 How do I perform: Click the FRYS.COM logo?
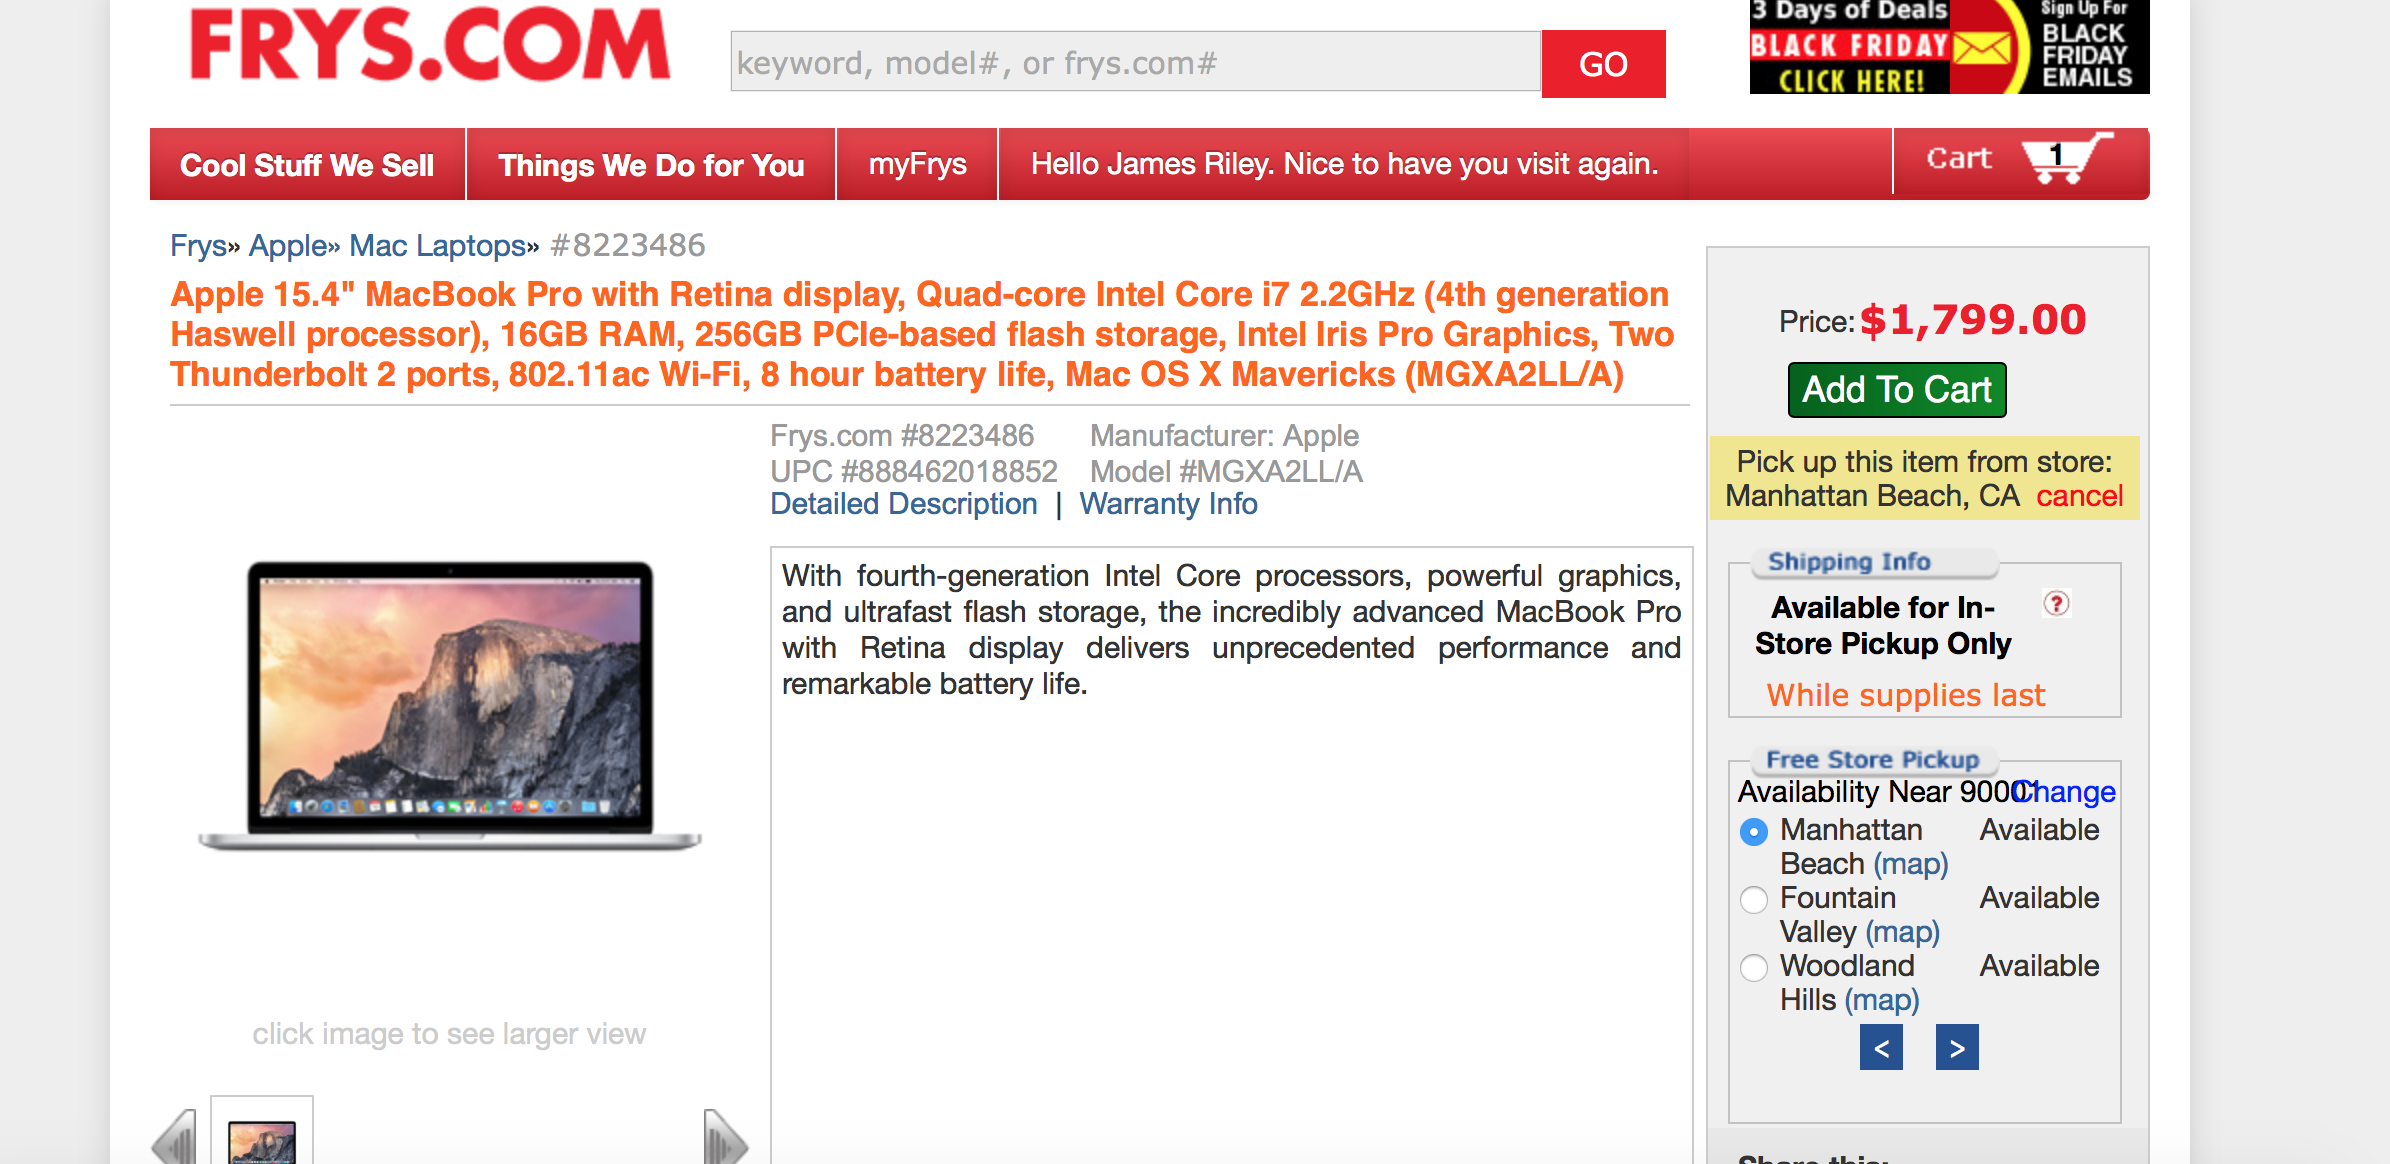pyautogui.click(x=430, y=46)
